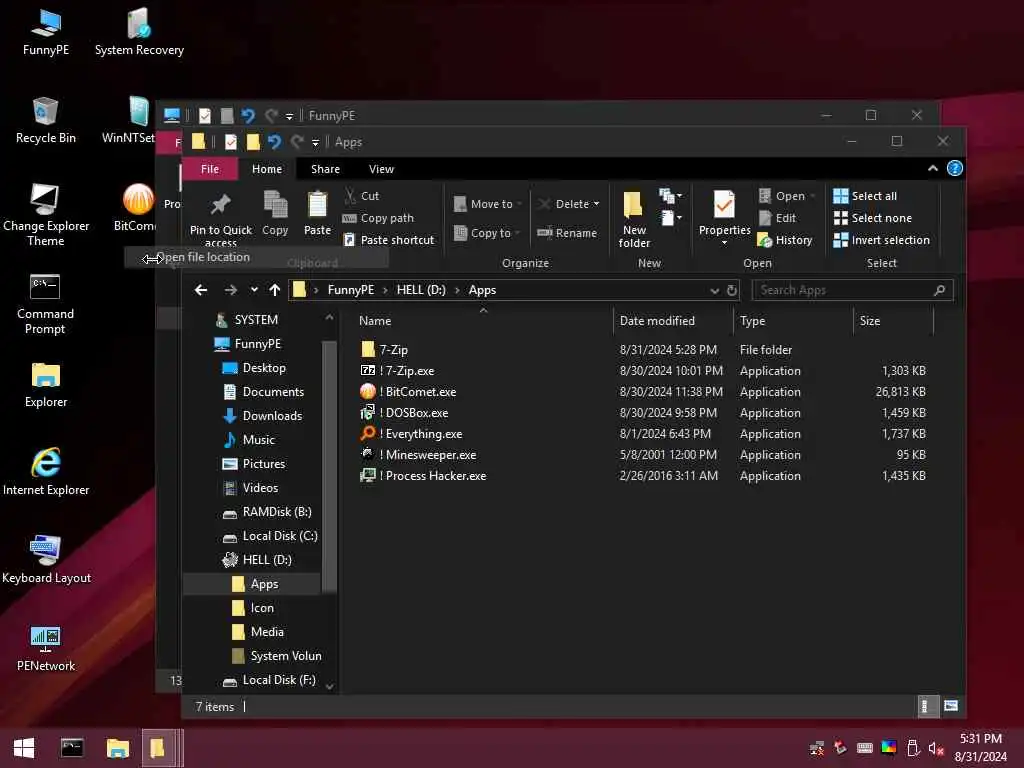
Task: Open Explorer help question mark icon
Action: point(954,168)
